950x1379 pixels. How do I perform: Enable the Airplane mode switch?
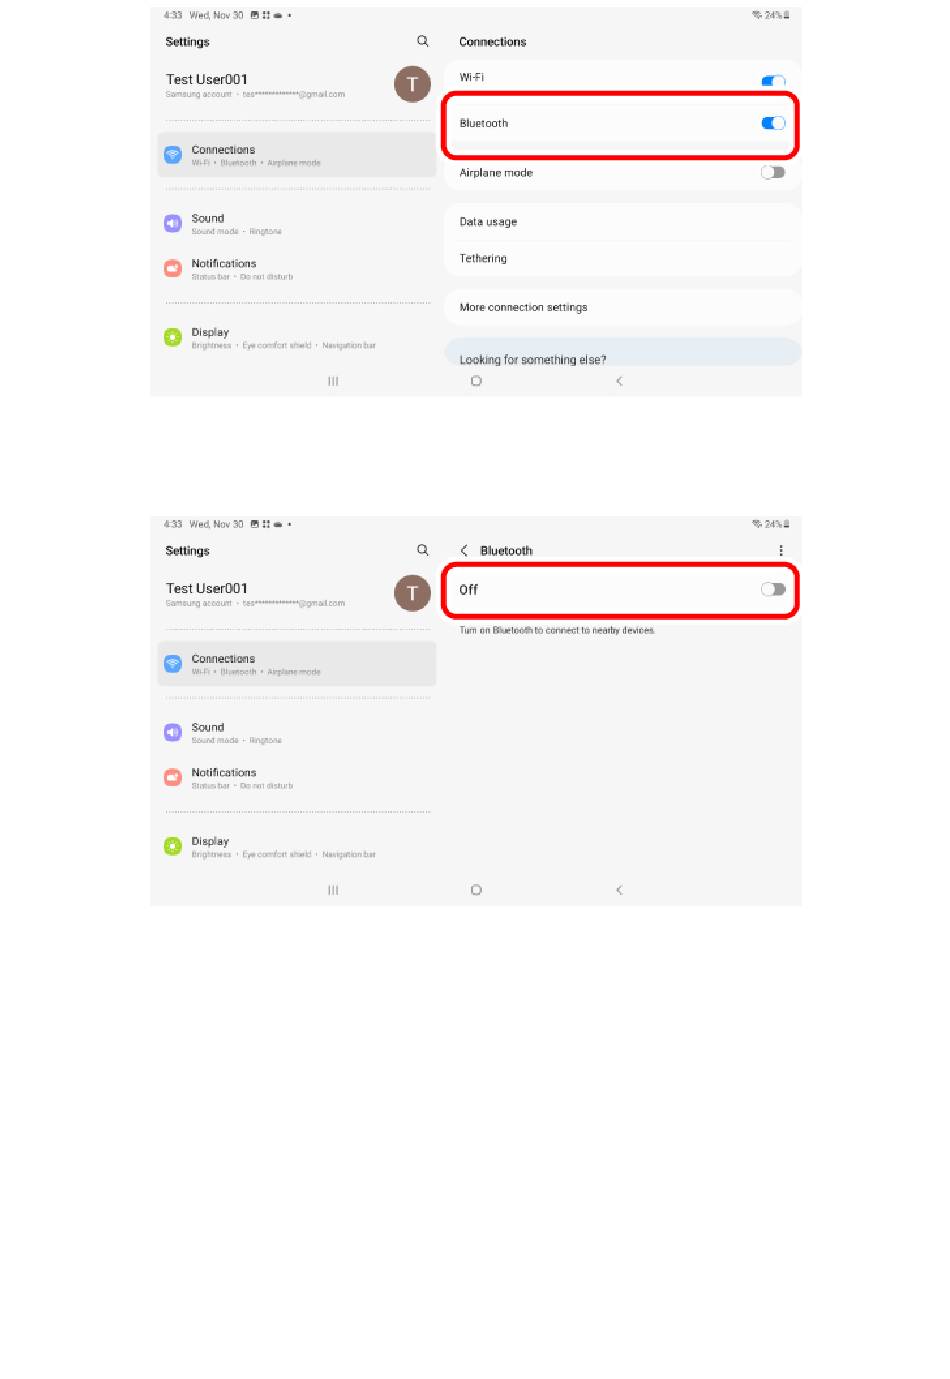coord(773,172)
